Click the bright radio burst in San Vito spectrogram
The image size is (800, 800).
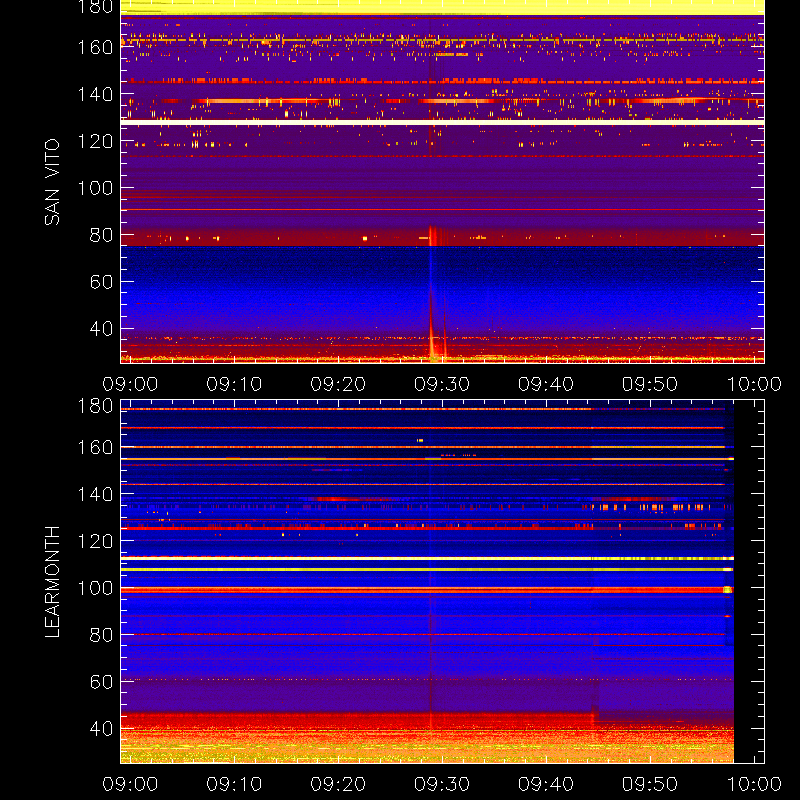pyautogui.click(x=436, y=293)
